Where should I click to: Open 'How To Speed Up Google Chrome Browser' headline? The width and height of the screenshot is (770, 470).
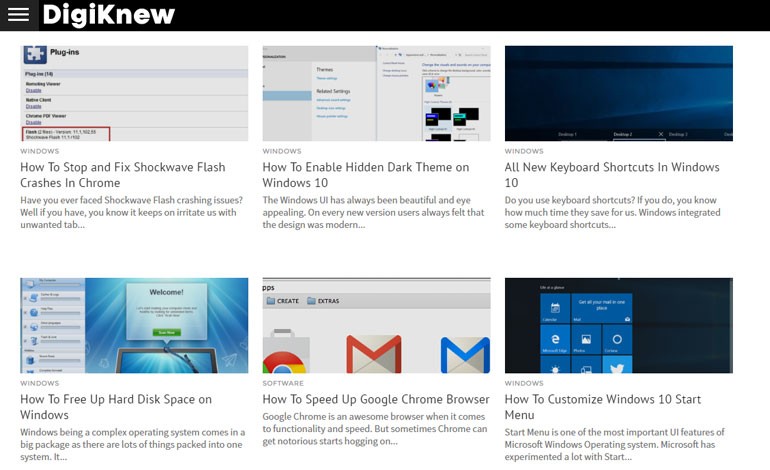[376, 399]
